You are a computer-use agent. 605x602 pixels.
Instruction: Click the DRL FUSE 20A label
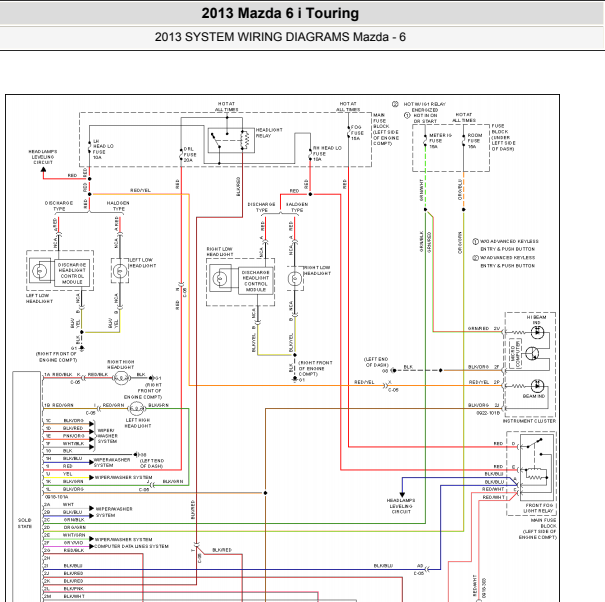pyautogui.click(x=190, y=154)
